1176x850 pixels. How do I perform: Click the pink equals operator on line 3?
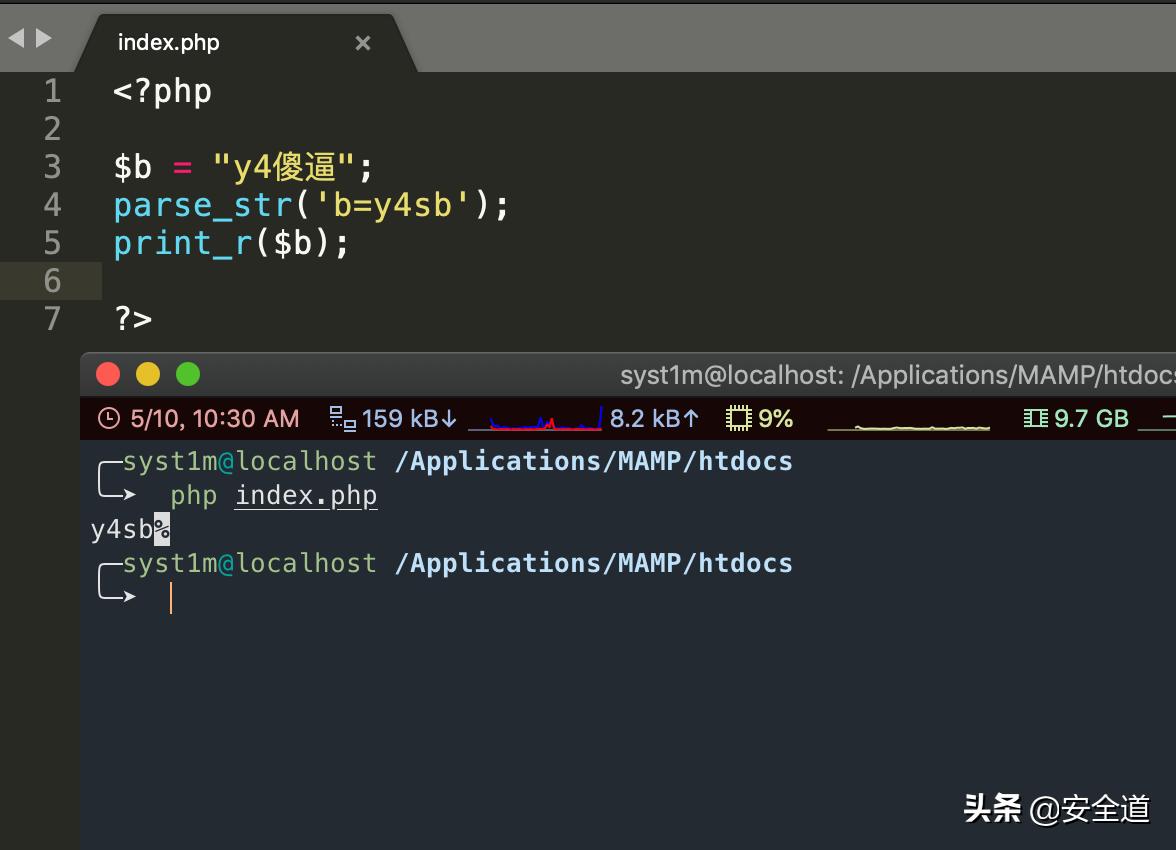[182, 168]
